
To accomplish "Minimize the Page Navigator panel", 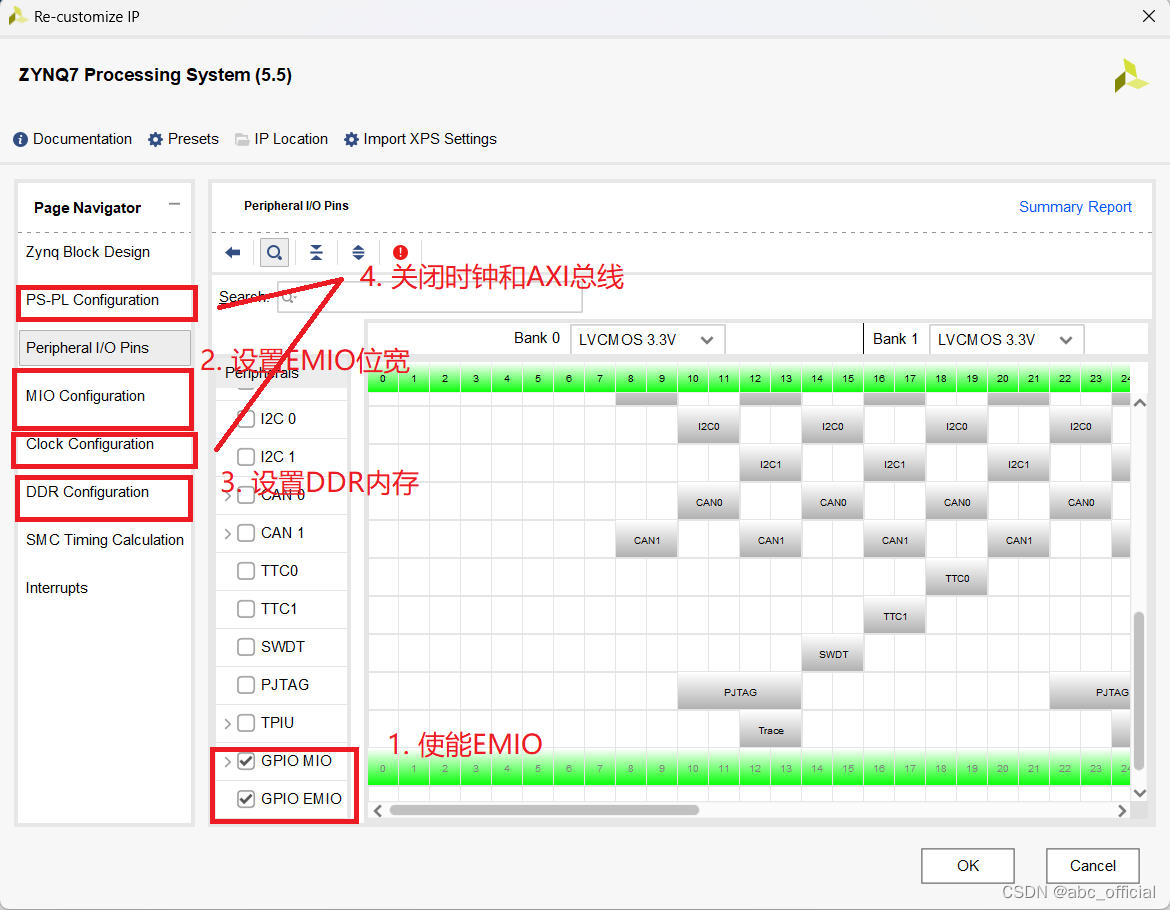I will coord(175,204).
